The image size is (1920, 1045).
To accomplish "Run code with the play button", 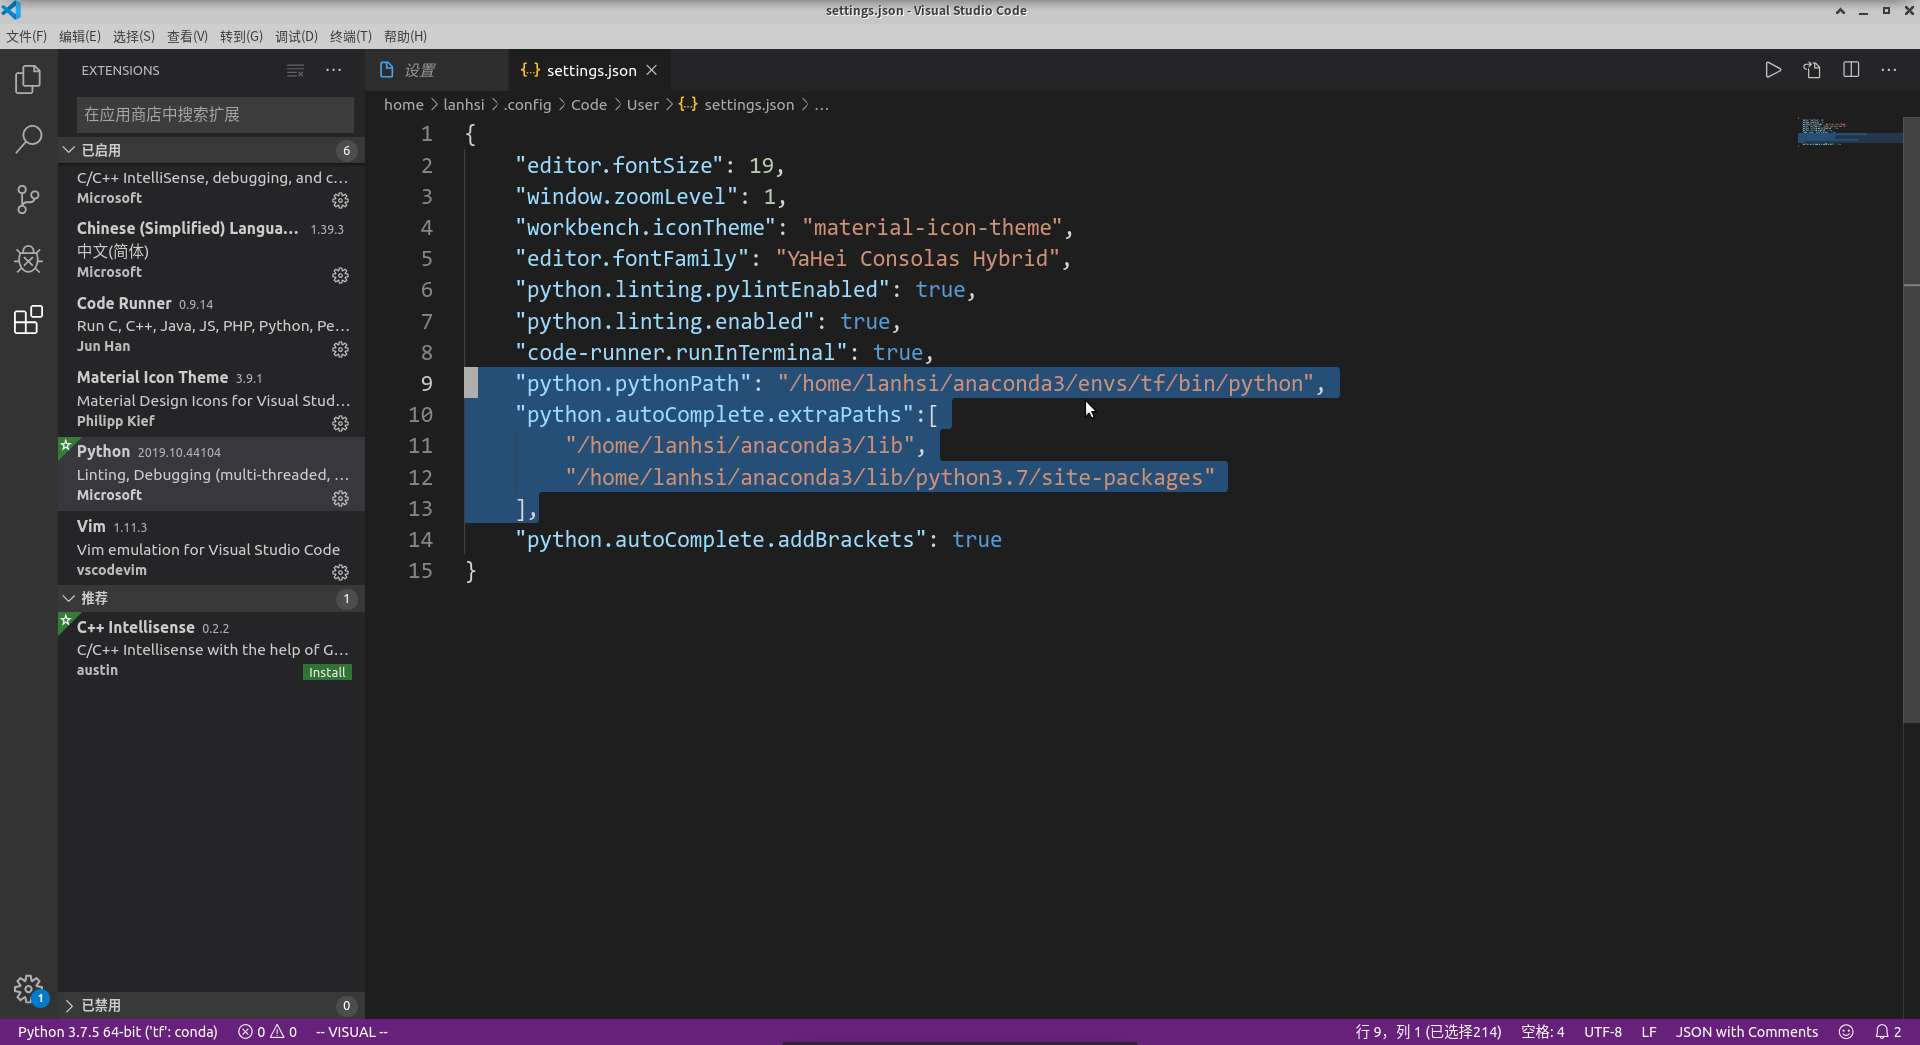I will coord(1772,70).
